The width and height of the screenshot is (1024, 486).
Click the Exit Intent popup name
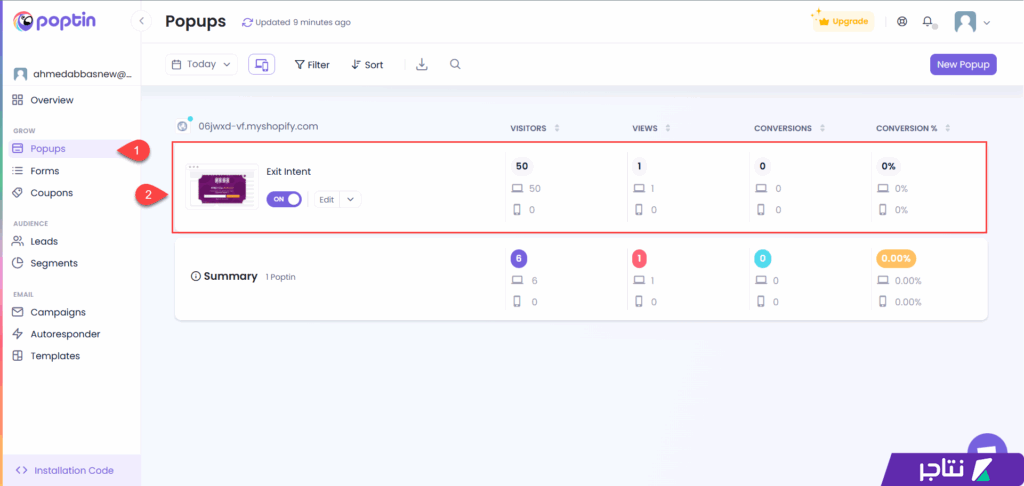(x=289, y=172)
